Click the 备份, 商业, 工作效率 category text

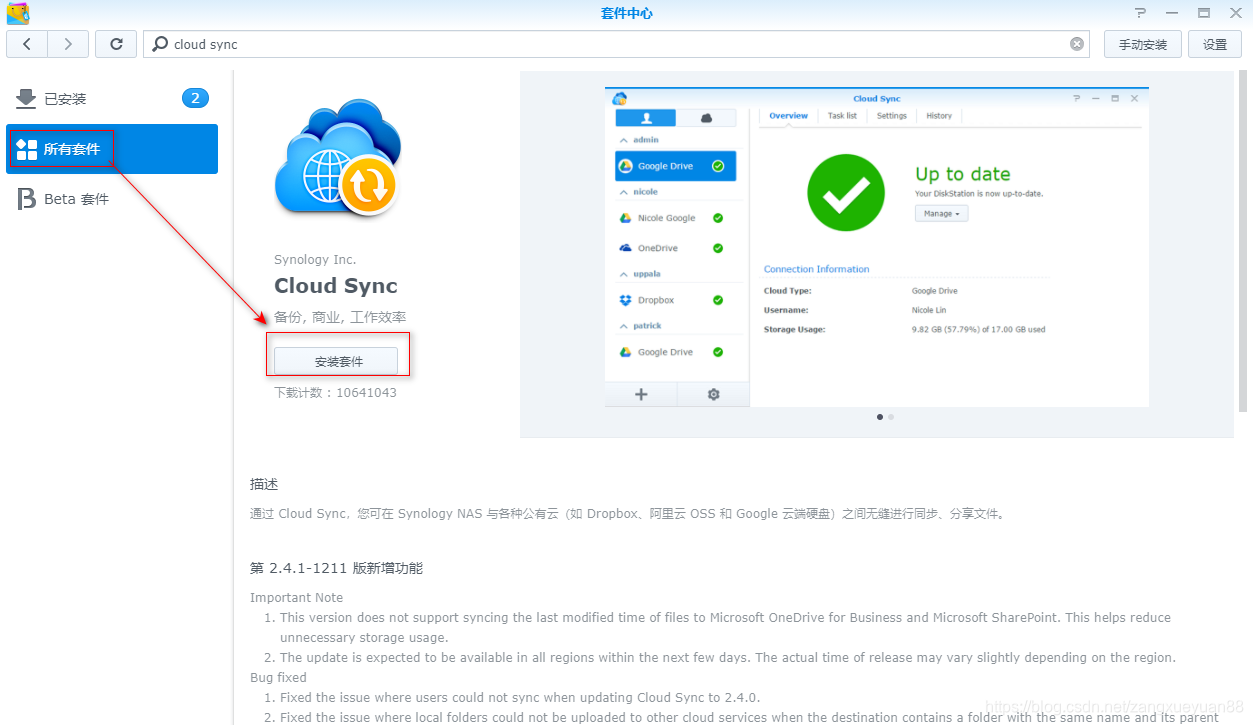click(340, 317)
